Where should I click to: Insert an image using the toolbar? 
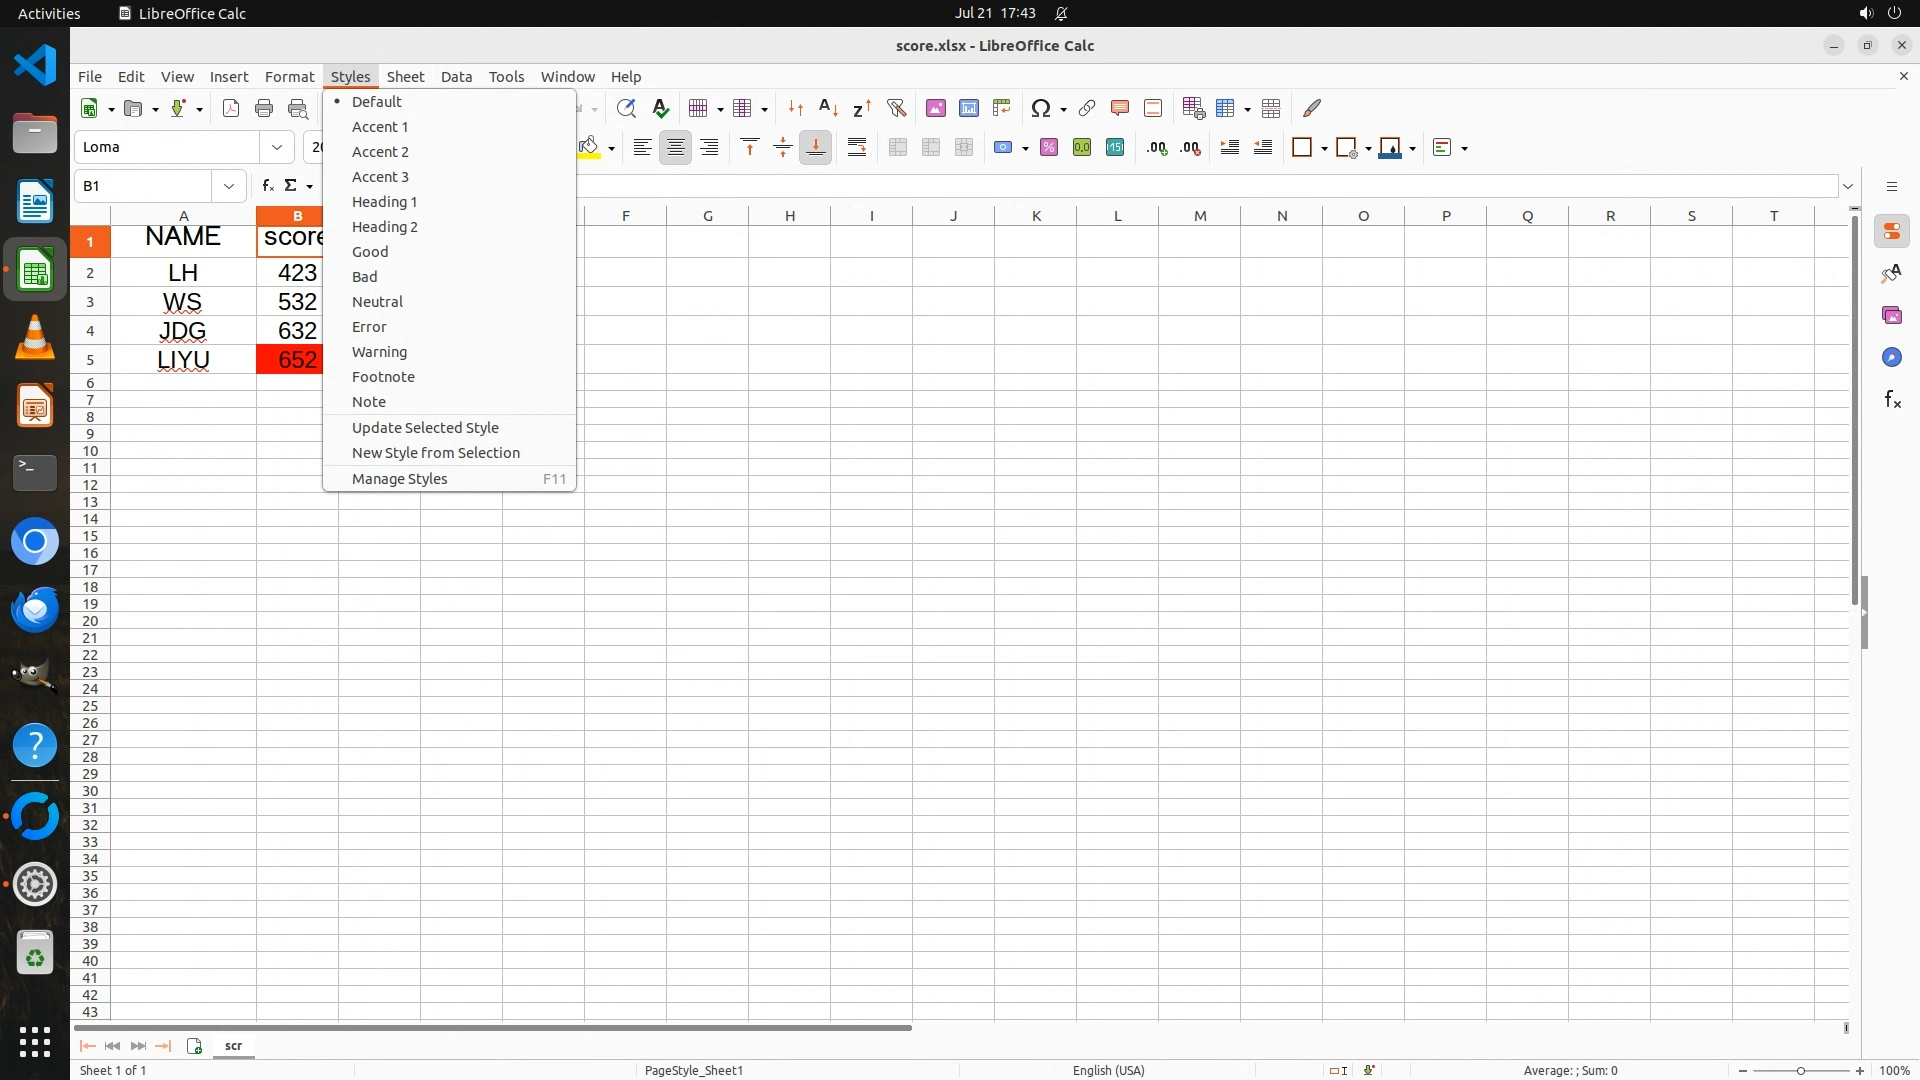(936, 108)
